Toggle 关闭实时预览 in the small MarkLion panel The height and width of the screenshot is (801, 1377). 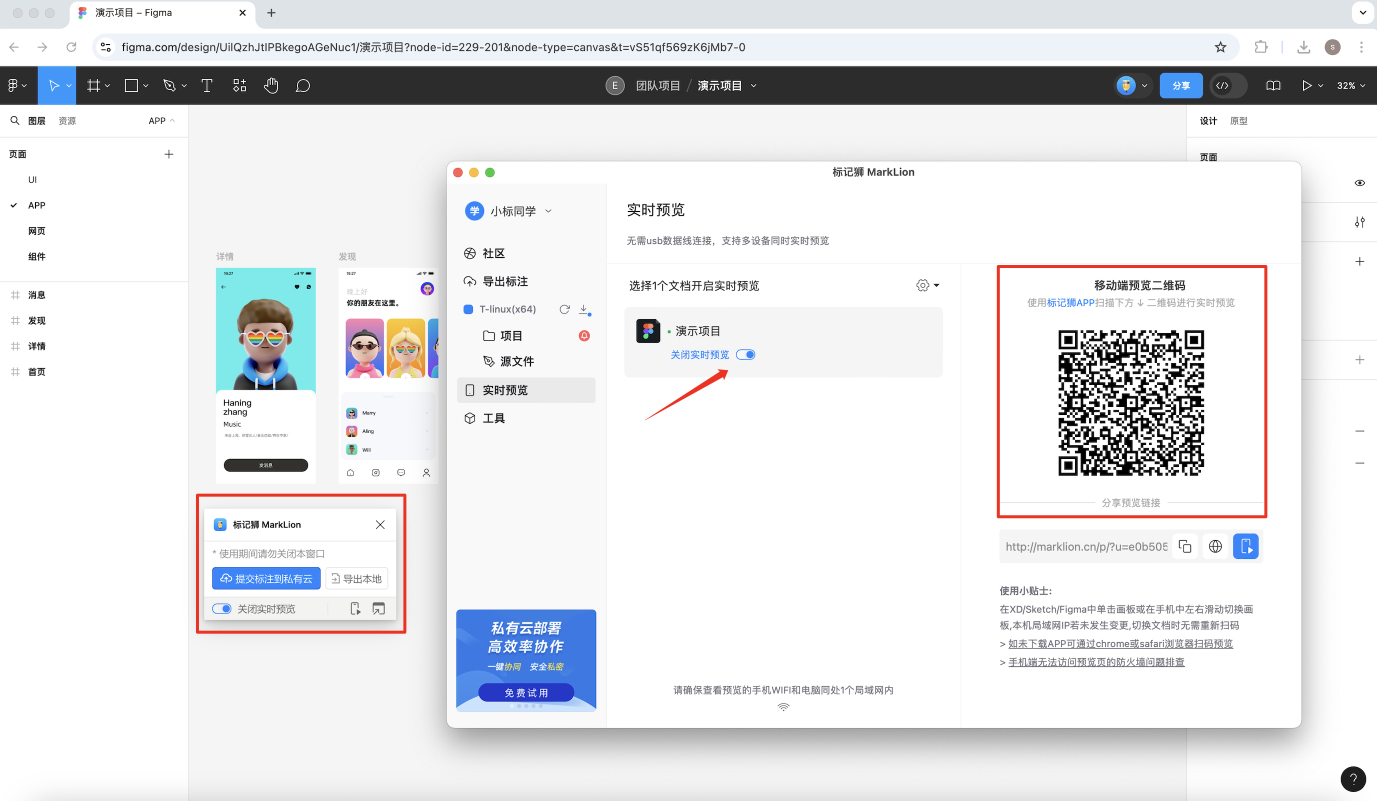tap(221, 607)
